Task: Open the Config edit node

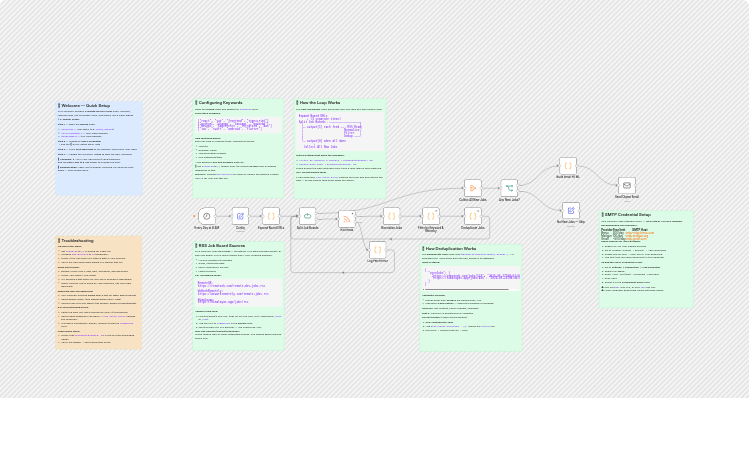Action: pyautogui.click(x=240, y=216)
